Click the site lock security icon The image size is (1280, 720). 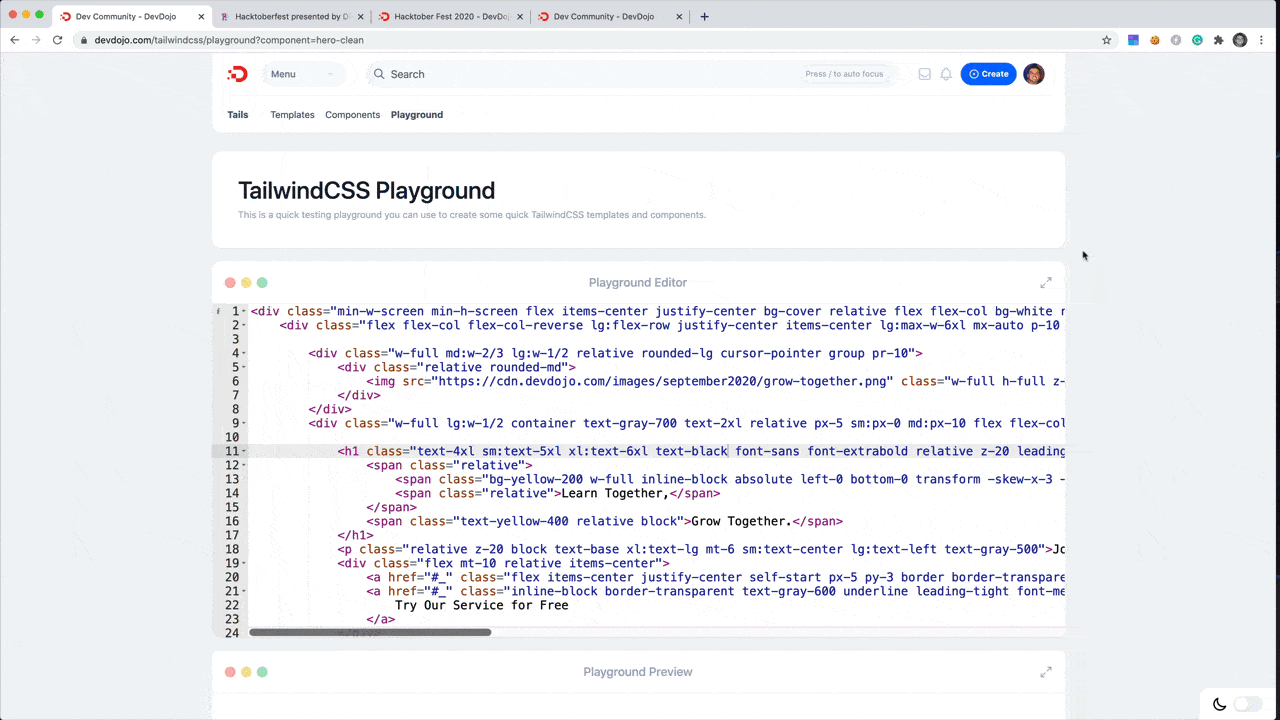pyautogui.click(x=83, y=40)
